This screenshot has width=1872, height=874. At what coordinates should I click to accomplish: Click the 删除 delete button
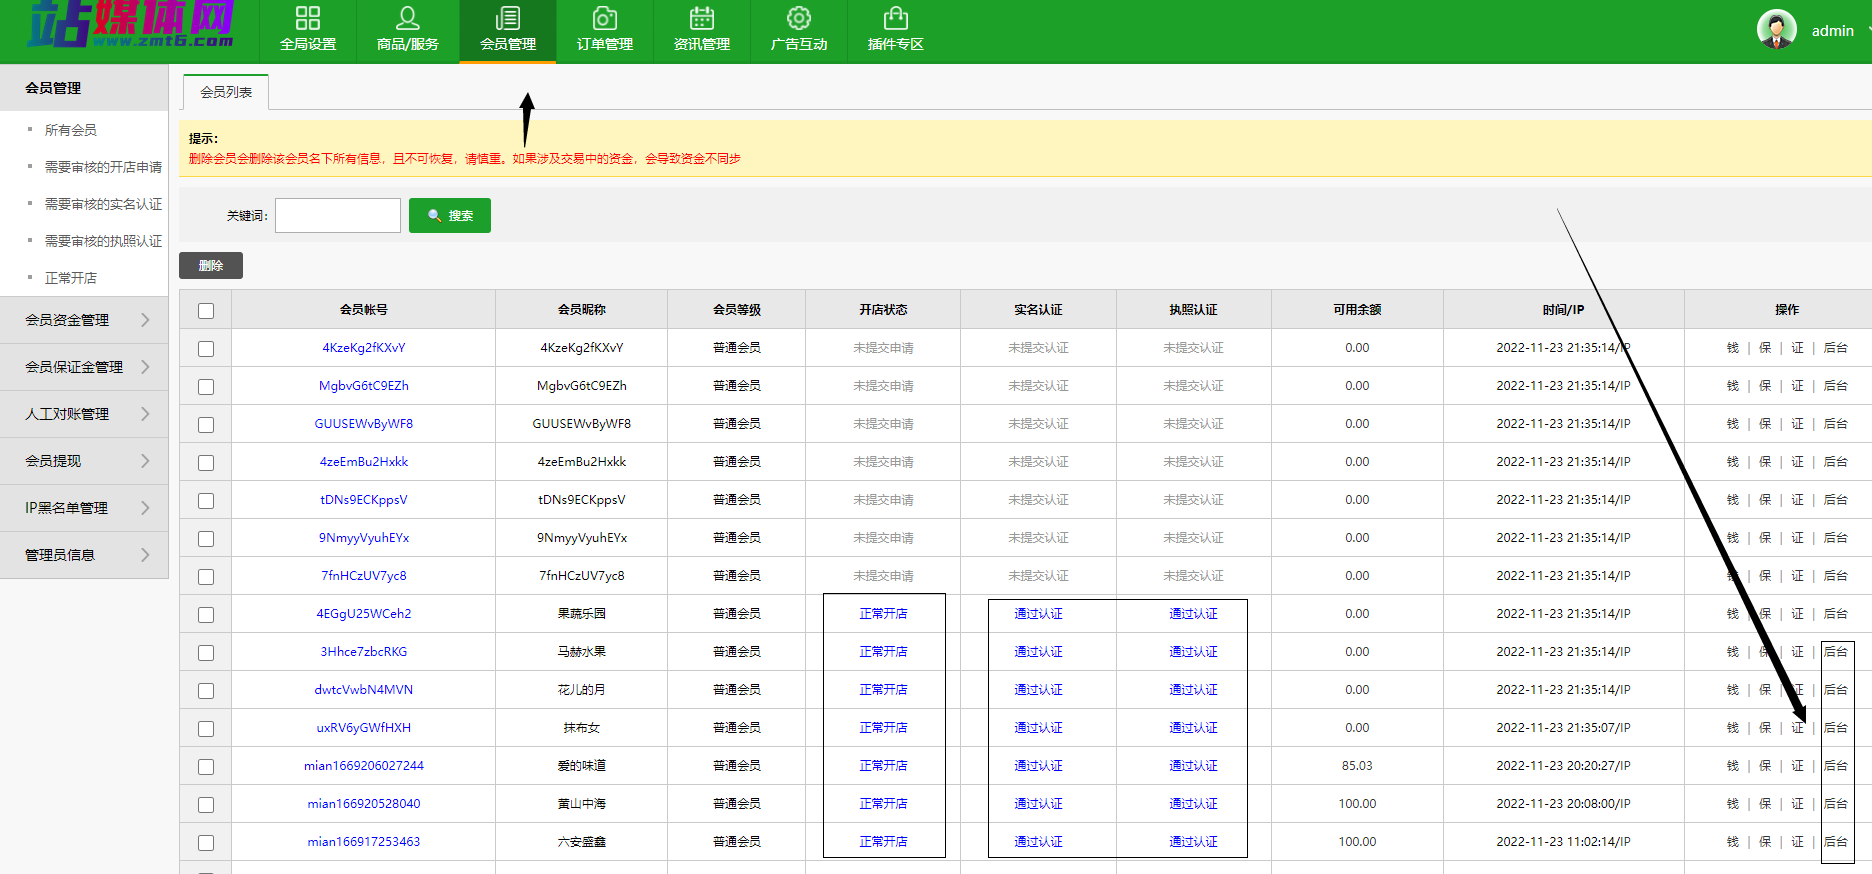click(x=211, y=266)
